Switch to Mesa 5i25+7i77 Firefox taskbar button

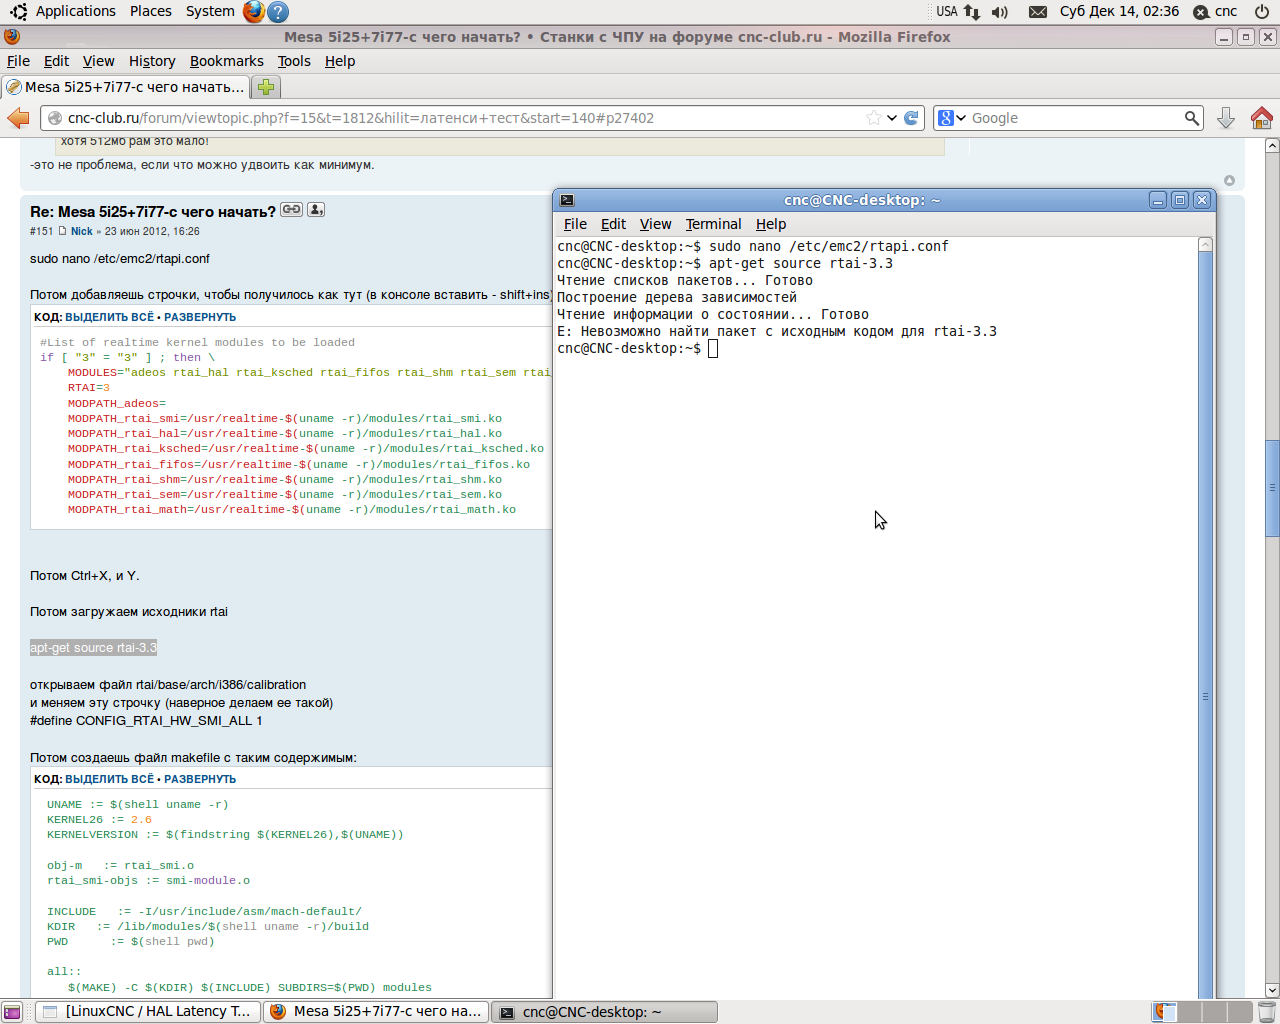[377, 1012]
